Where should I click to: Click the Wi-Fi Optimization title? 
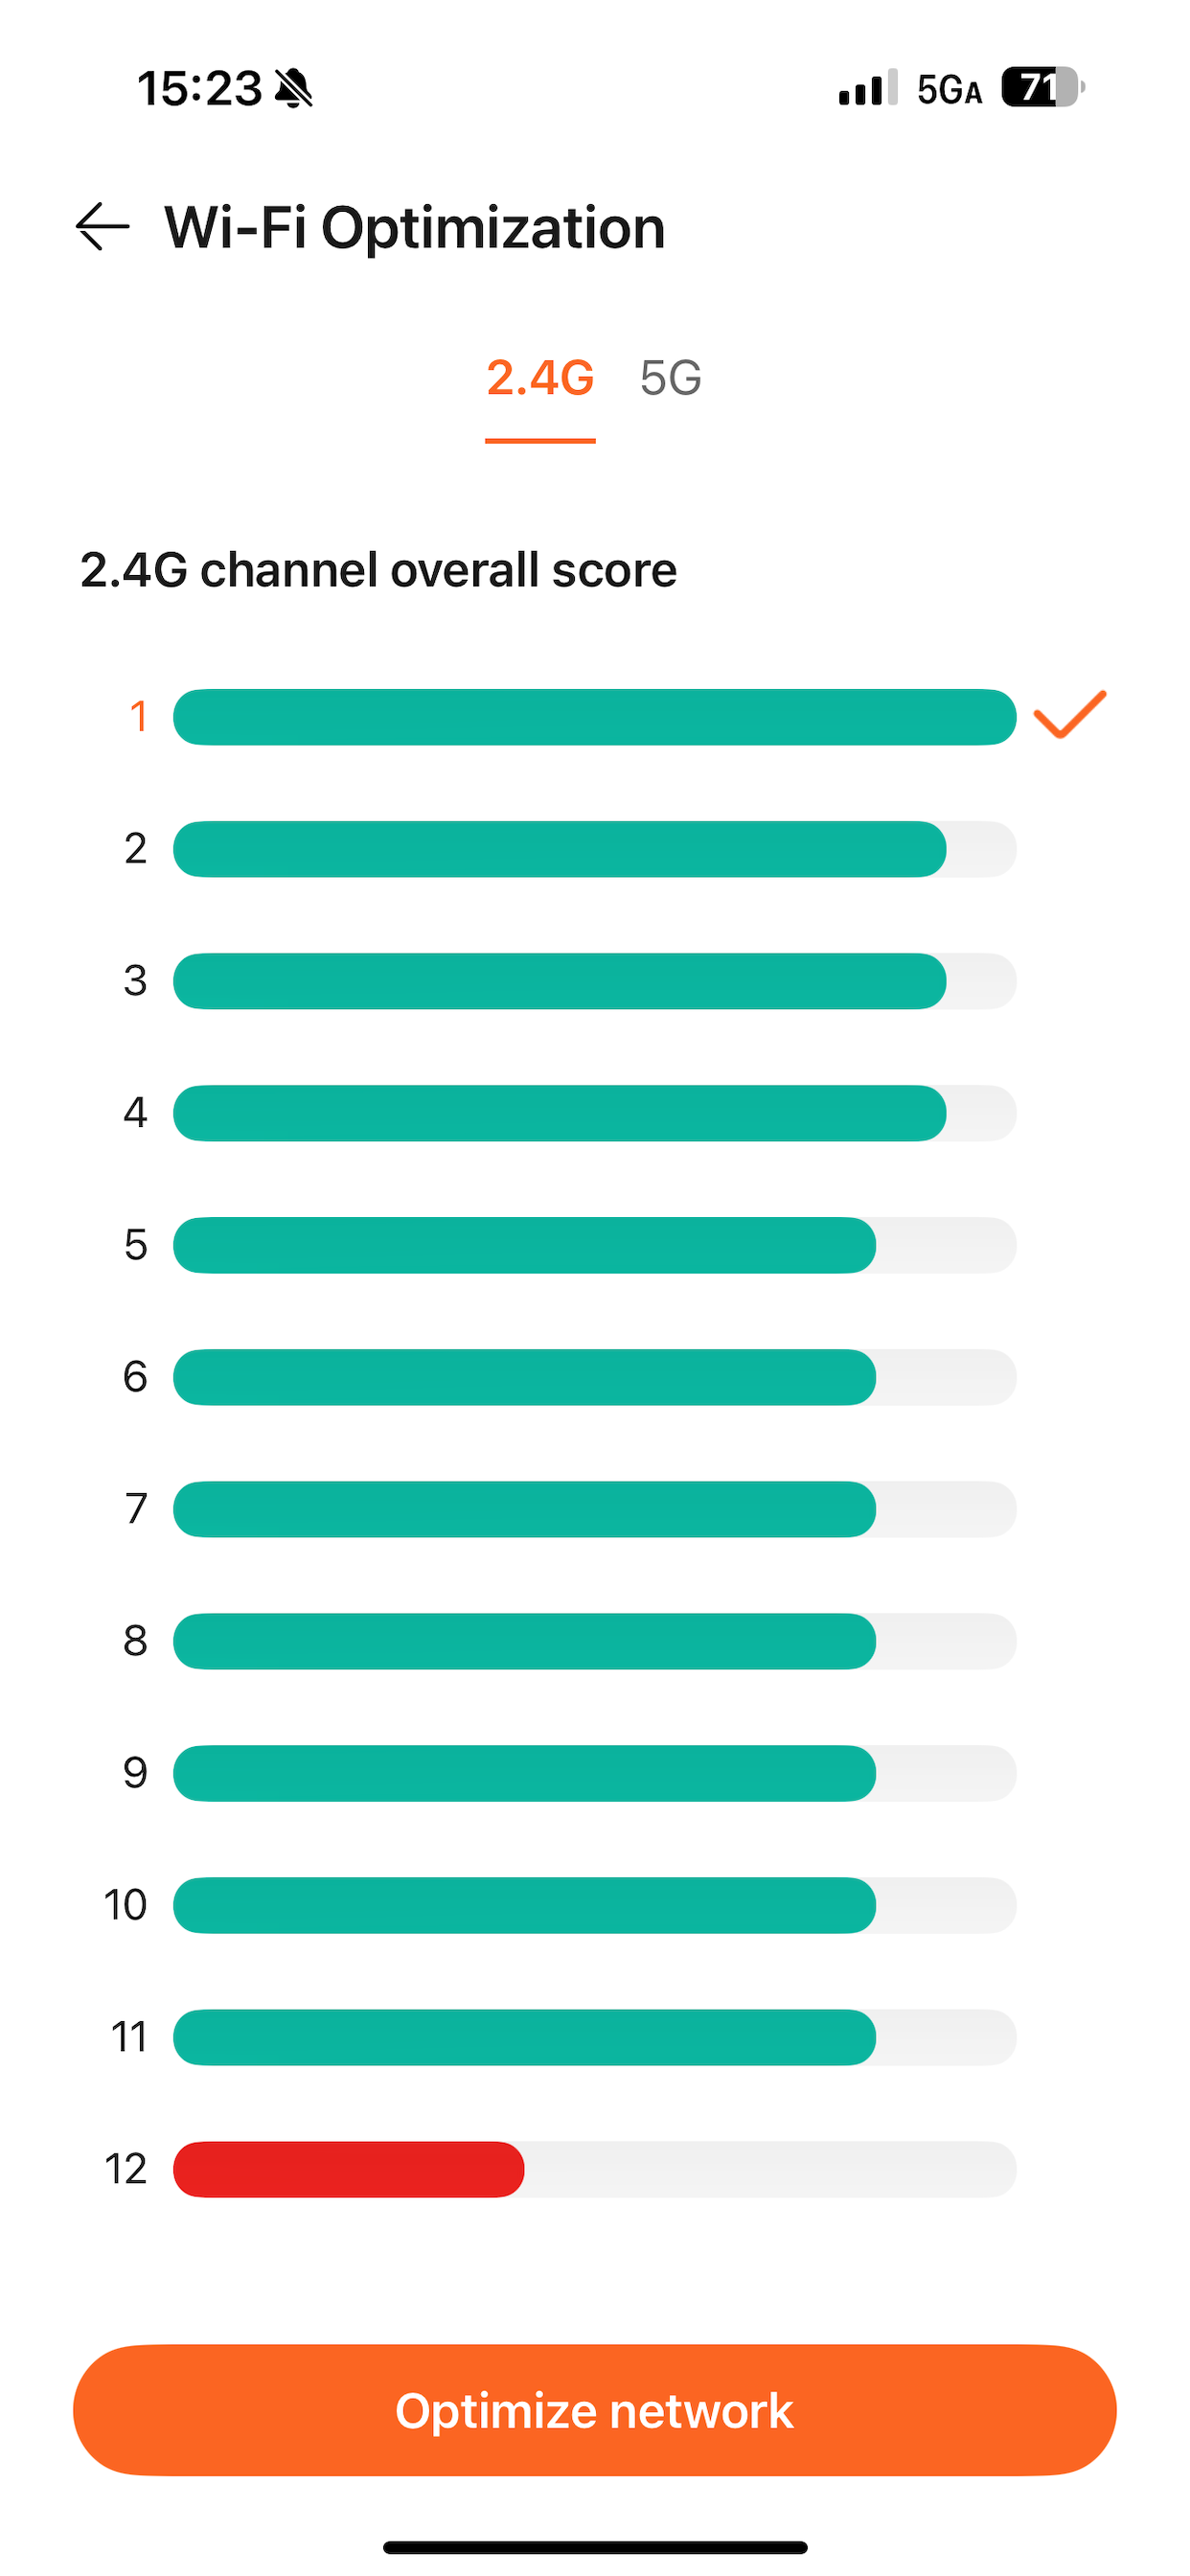click(x=415, y=228)
